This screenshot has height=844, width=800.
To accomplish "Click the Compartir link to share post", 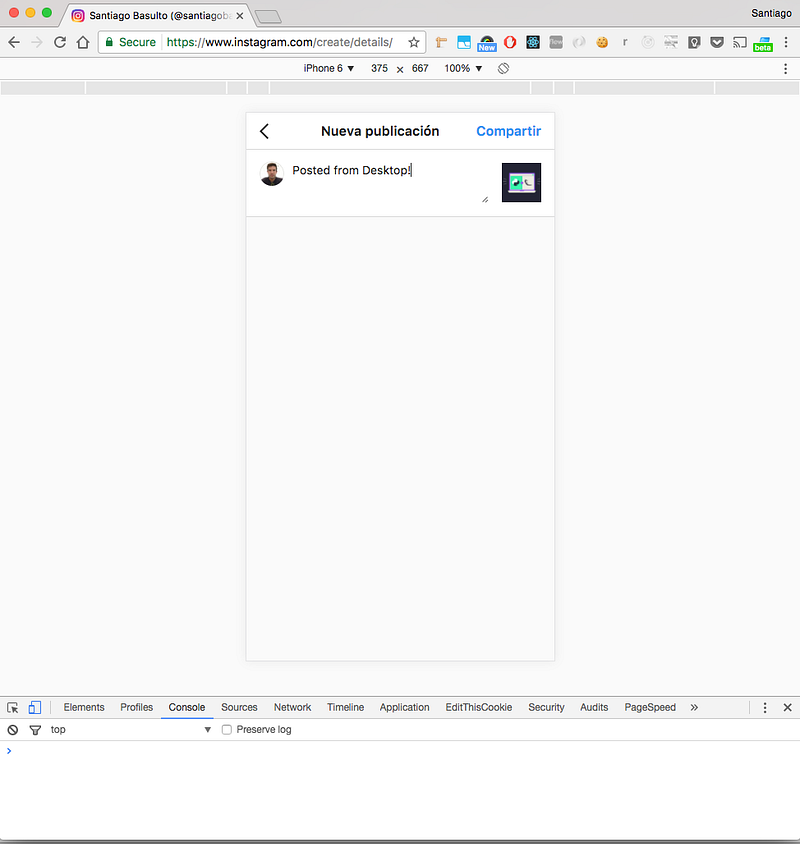I will pyautogui.click(x=508, y=131).
